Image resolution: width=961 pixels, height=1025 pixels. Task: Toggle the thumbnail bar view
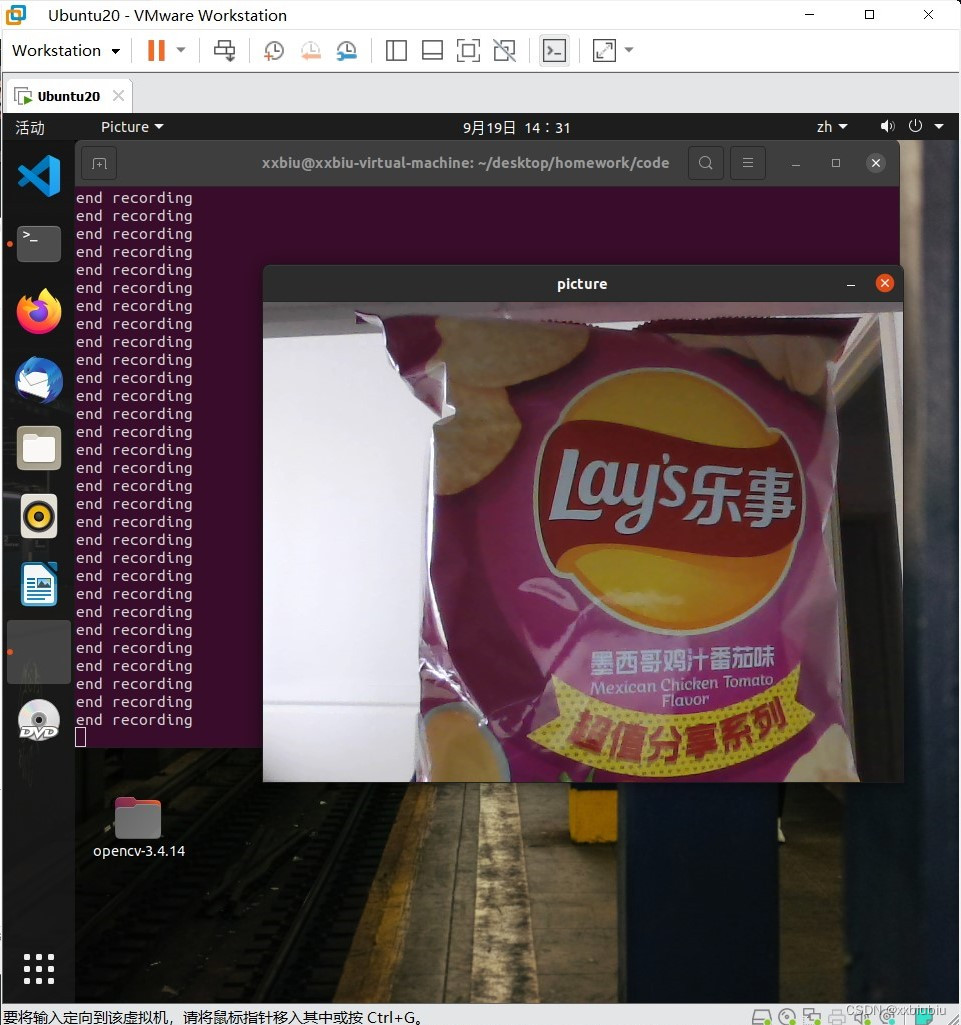click(x=432, y=50)
